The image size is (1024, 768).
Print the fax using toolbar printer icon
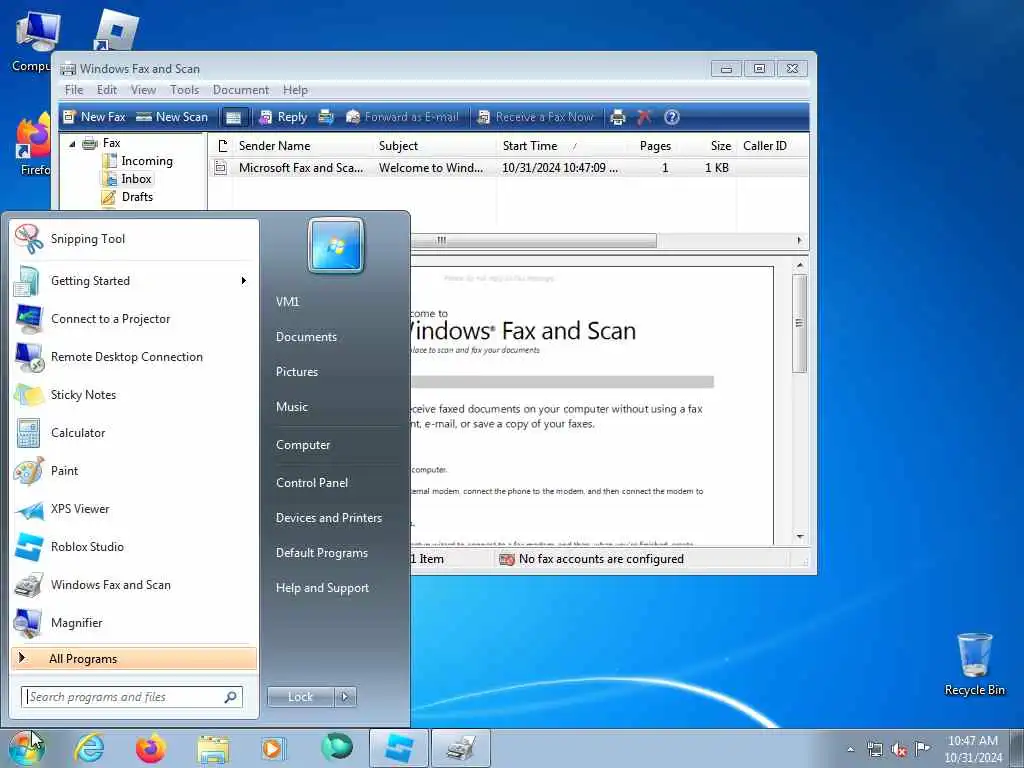tap(617, 118)
